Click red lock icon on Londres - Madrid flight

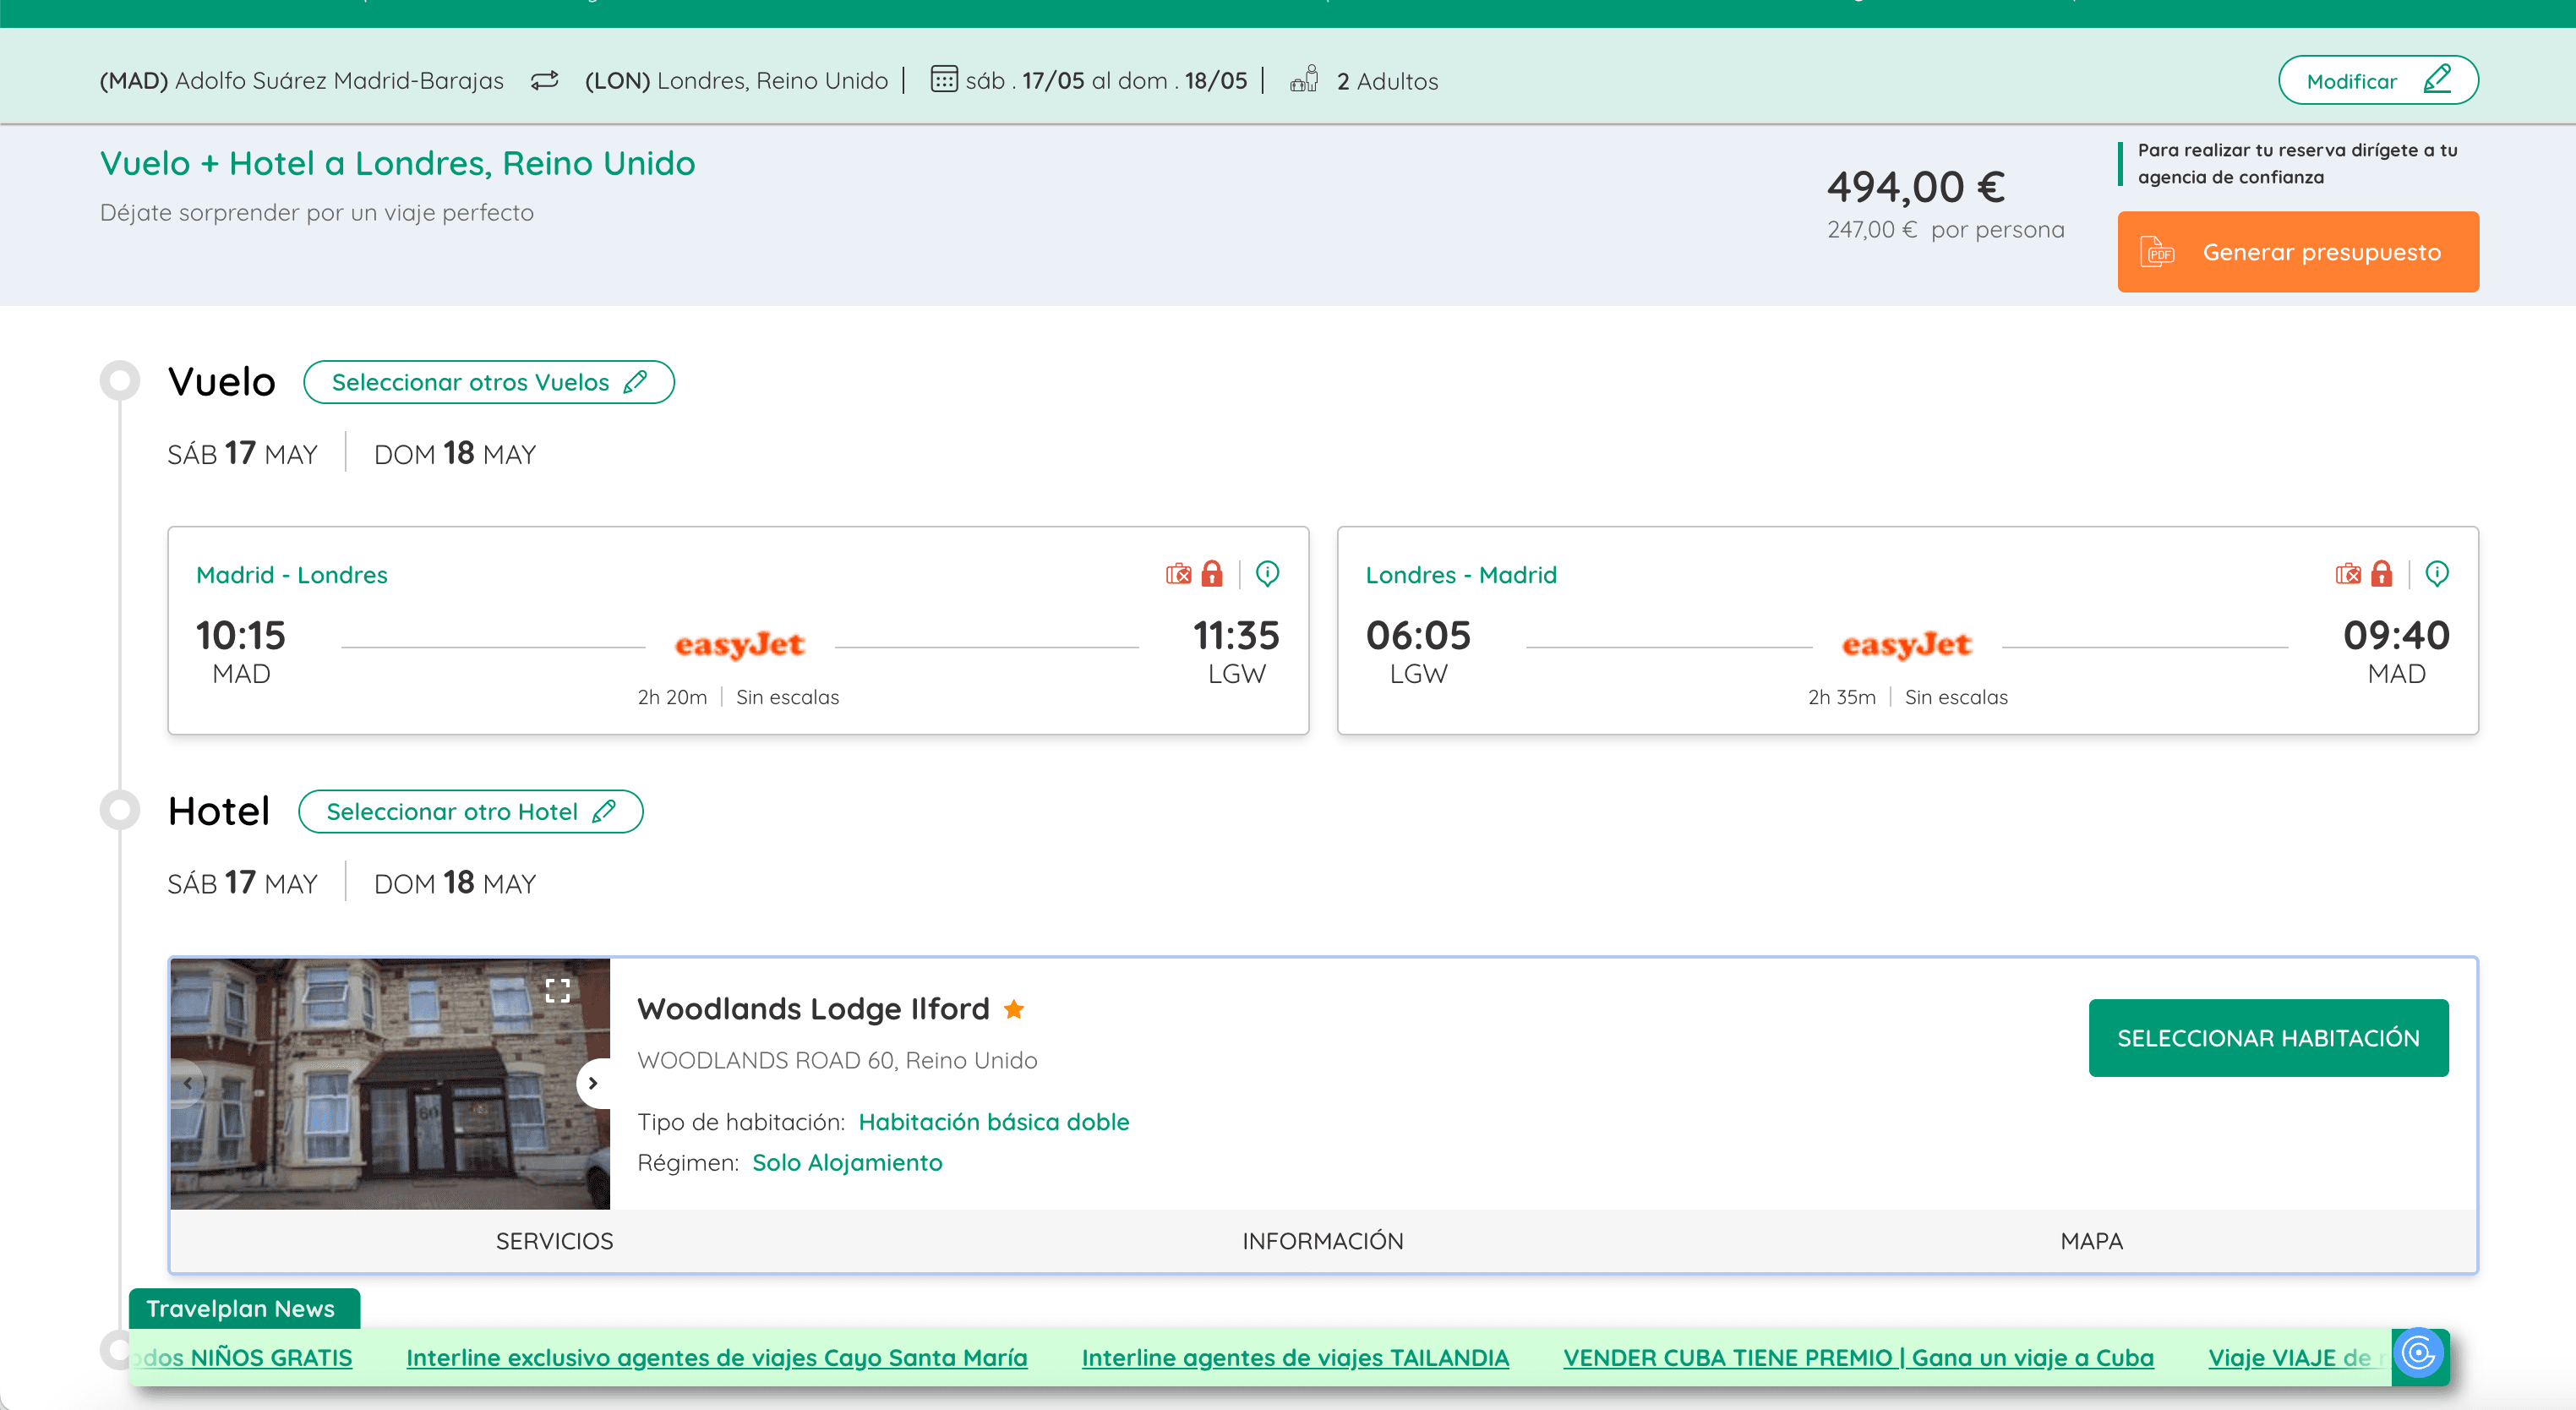(2381, 574)
